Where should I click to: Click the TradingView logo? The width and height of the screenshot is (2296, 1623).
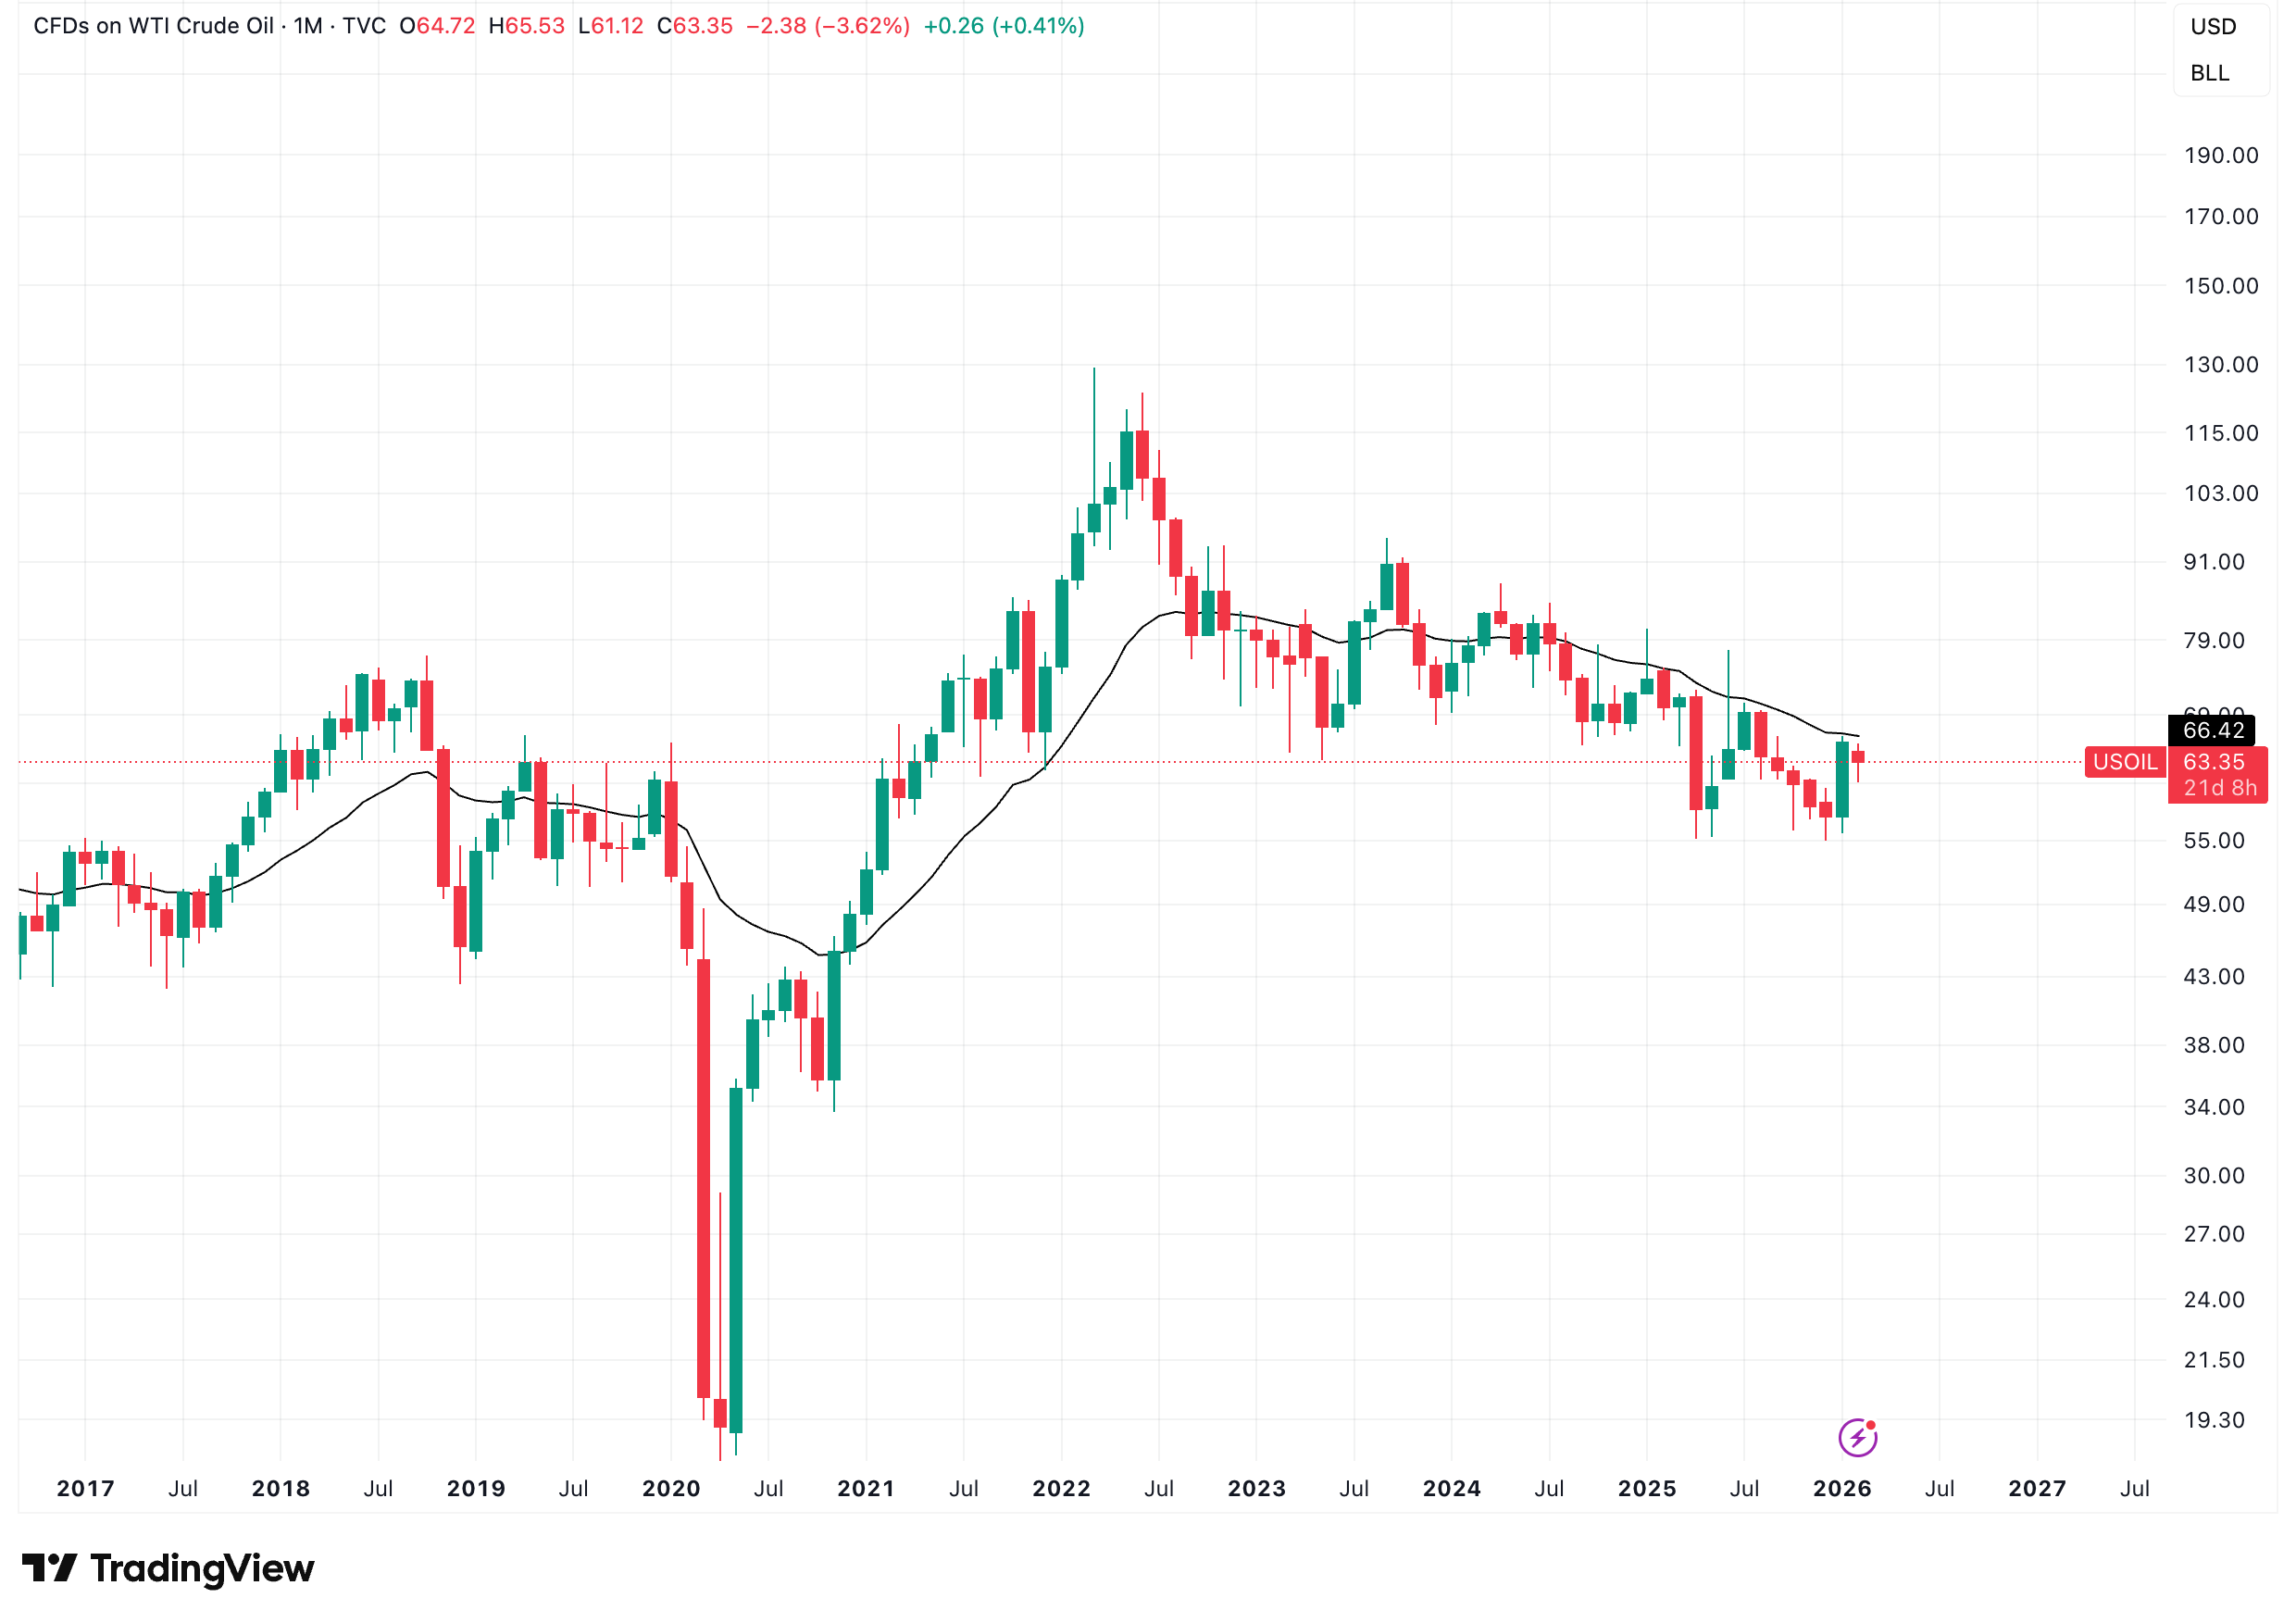tap(168, 1568)
